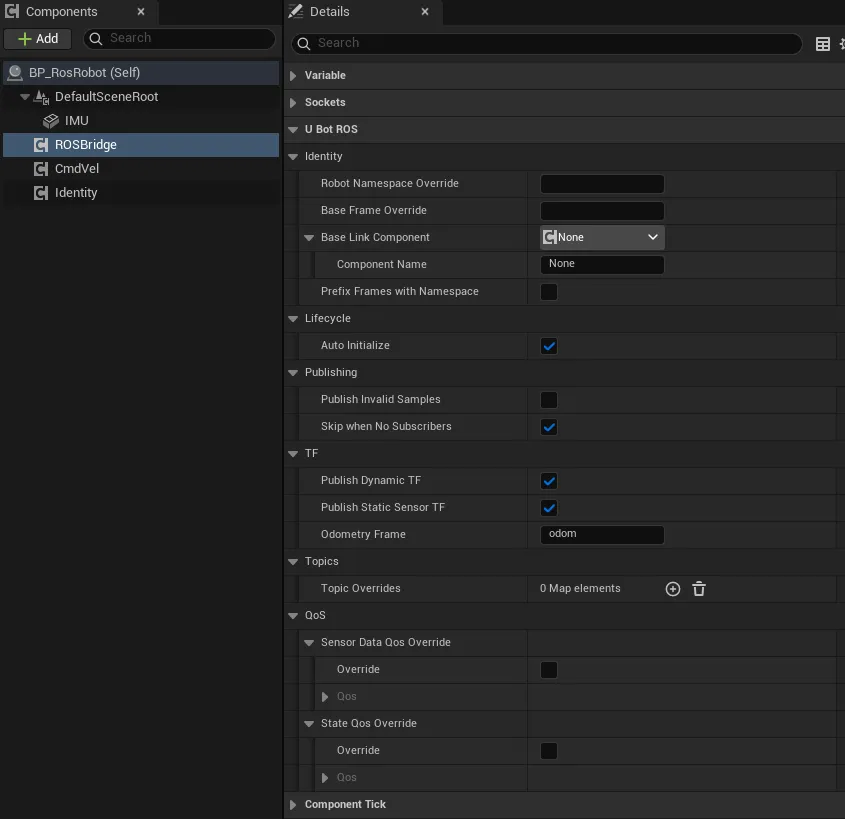Click the DefaultSceneRoot scene component icon
The width and height of the screenshot is (845, 819).
[x=41, y=97]
